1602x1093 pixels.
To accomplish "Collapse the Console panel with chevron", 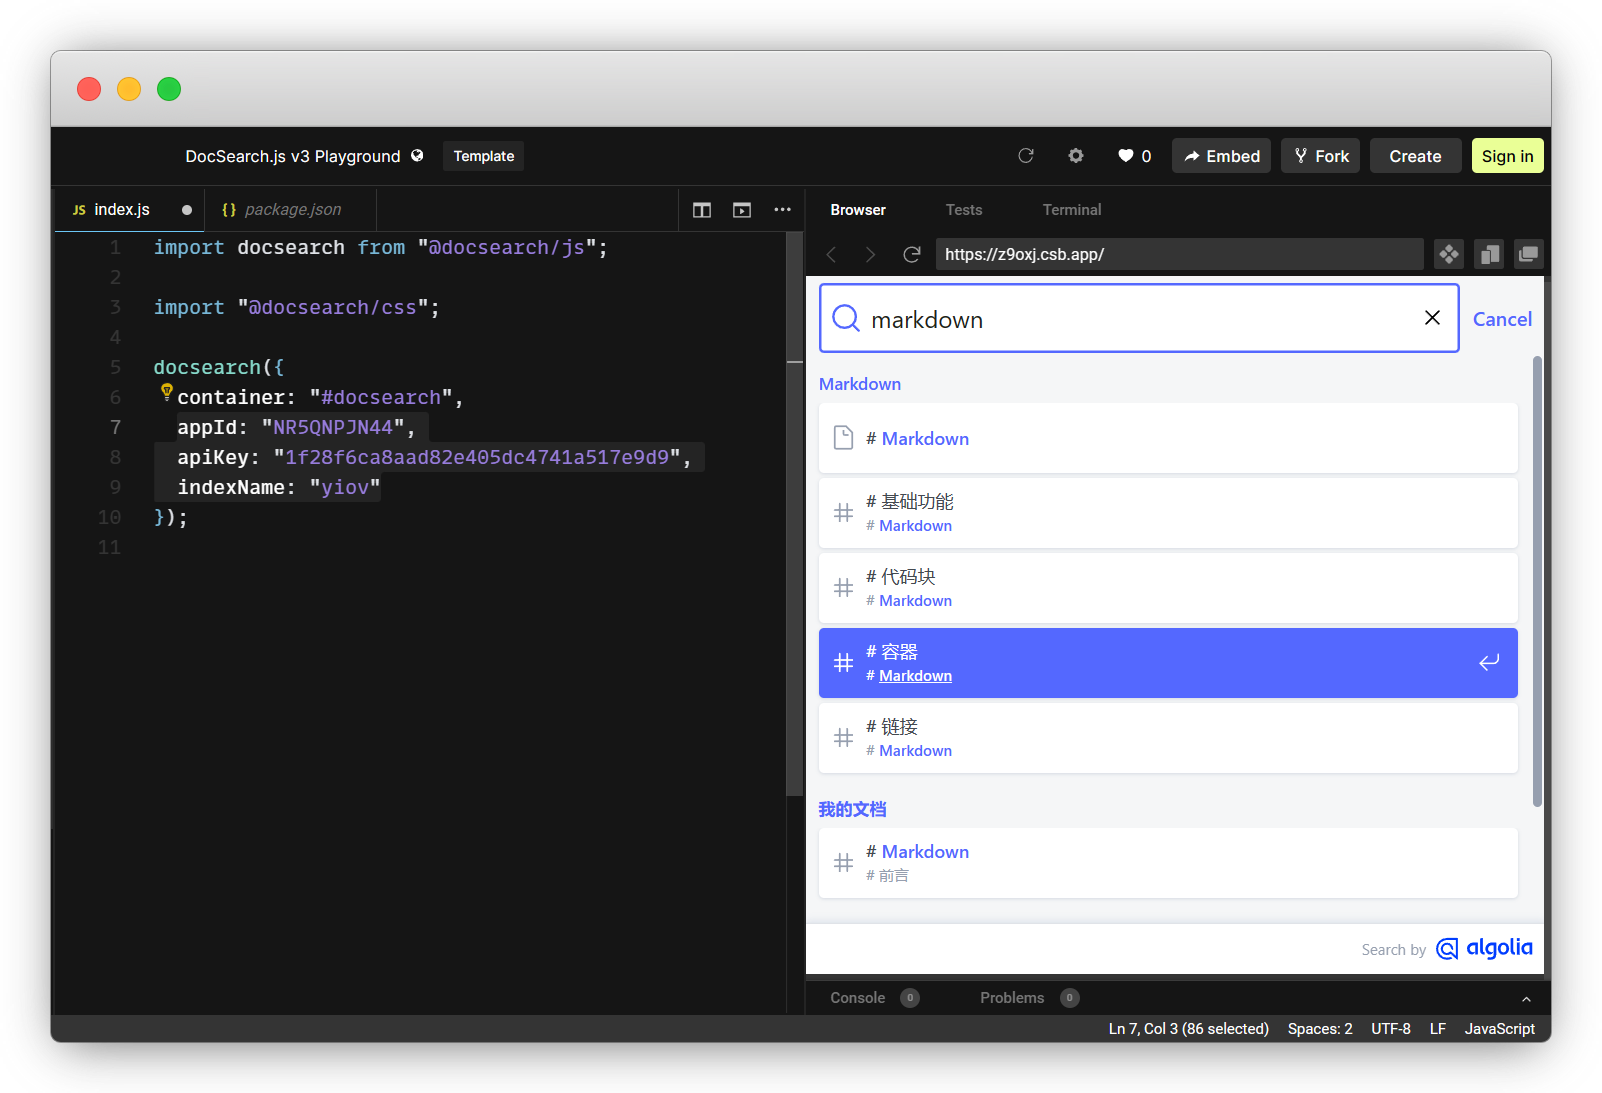I will (1526, 998).
